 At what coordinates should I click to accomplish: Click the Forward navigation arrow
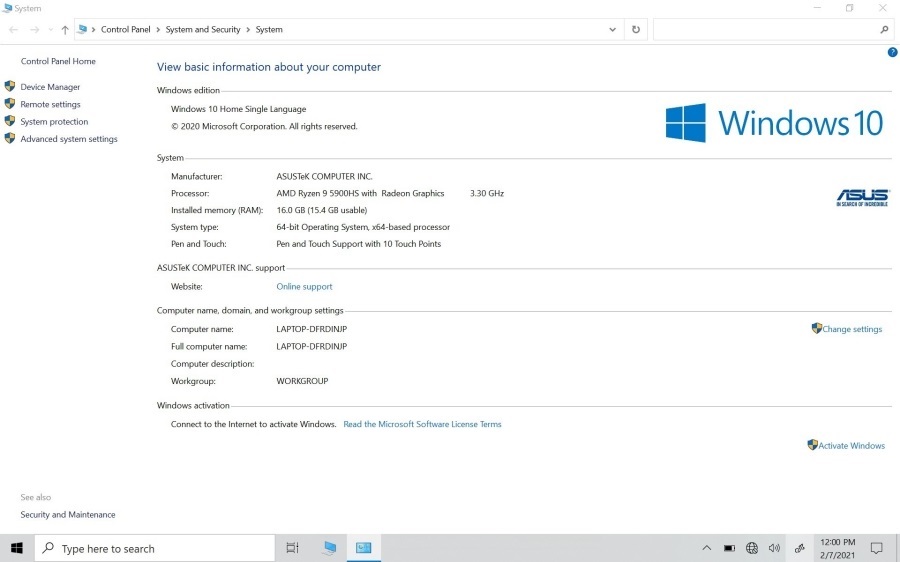34,30
